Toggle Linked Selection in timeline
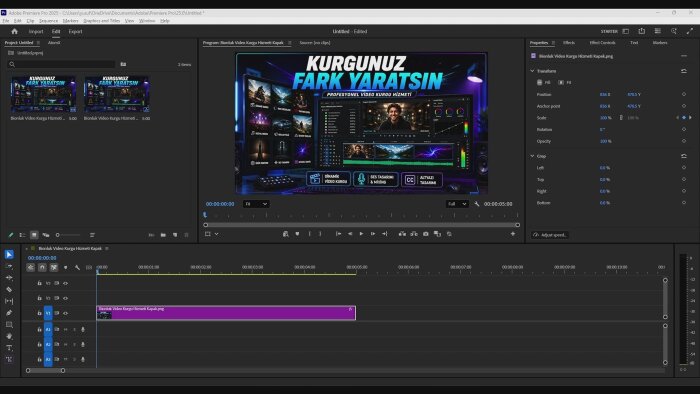The height and width of the screenshot is (394, 700). pyautogui.click(x=54, y=267)
